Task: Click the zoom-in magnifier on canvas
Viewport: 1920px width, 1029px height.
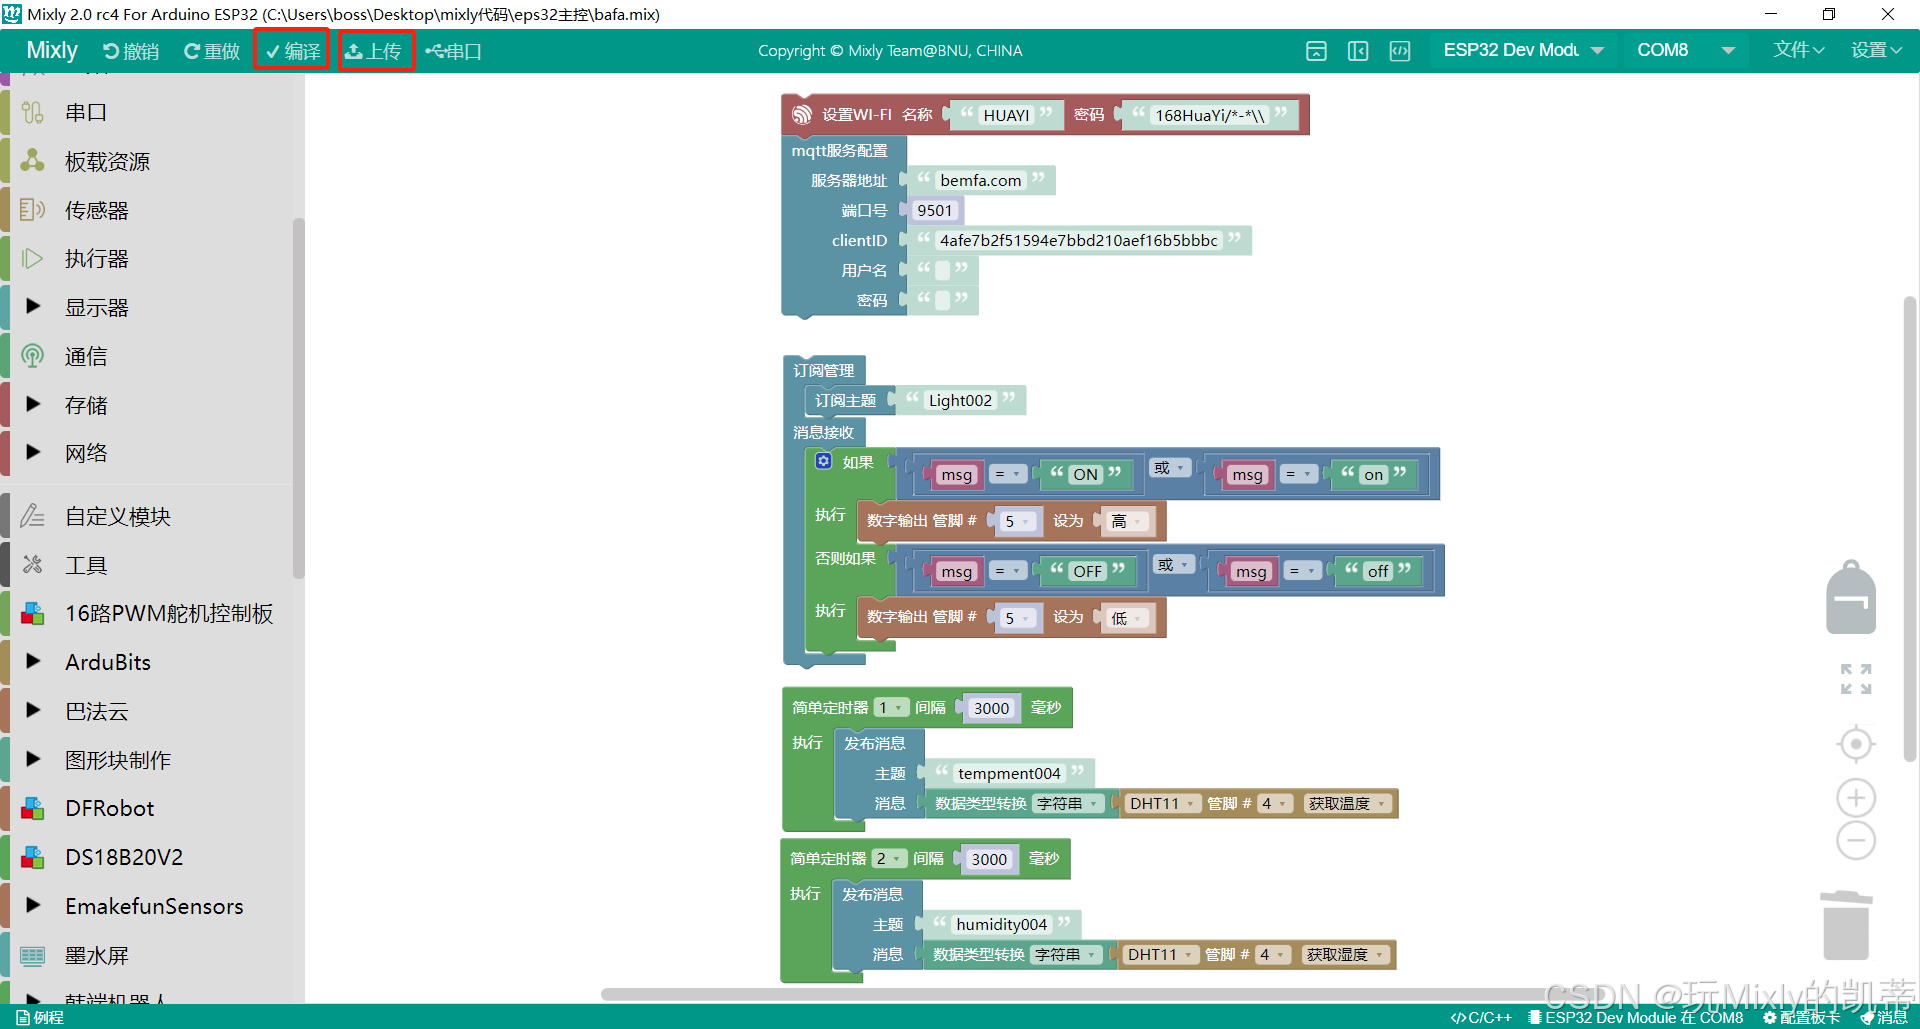Action: click(x=1855, y=797)
